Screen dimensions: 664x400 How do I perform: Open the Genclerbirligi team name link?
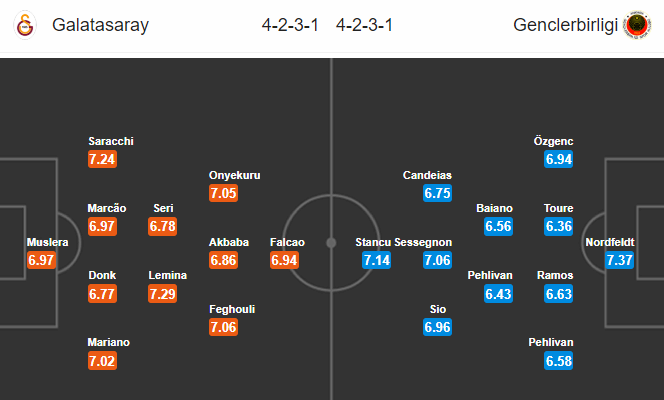click(x=565, y=25)
